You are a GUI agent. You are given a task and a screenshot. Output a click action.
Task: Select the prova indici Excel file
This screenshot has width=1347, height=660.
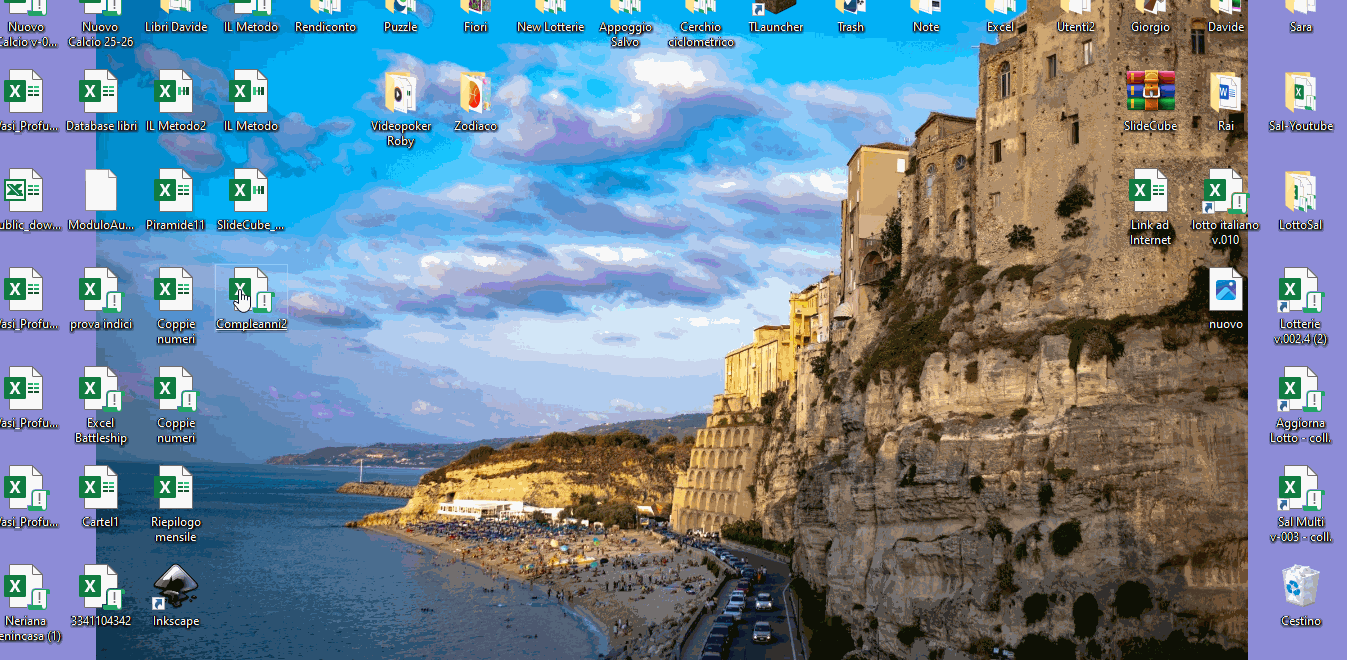pyautogui.click(x=100, y=290)
